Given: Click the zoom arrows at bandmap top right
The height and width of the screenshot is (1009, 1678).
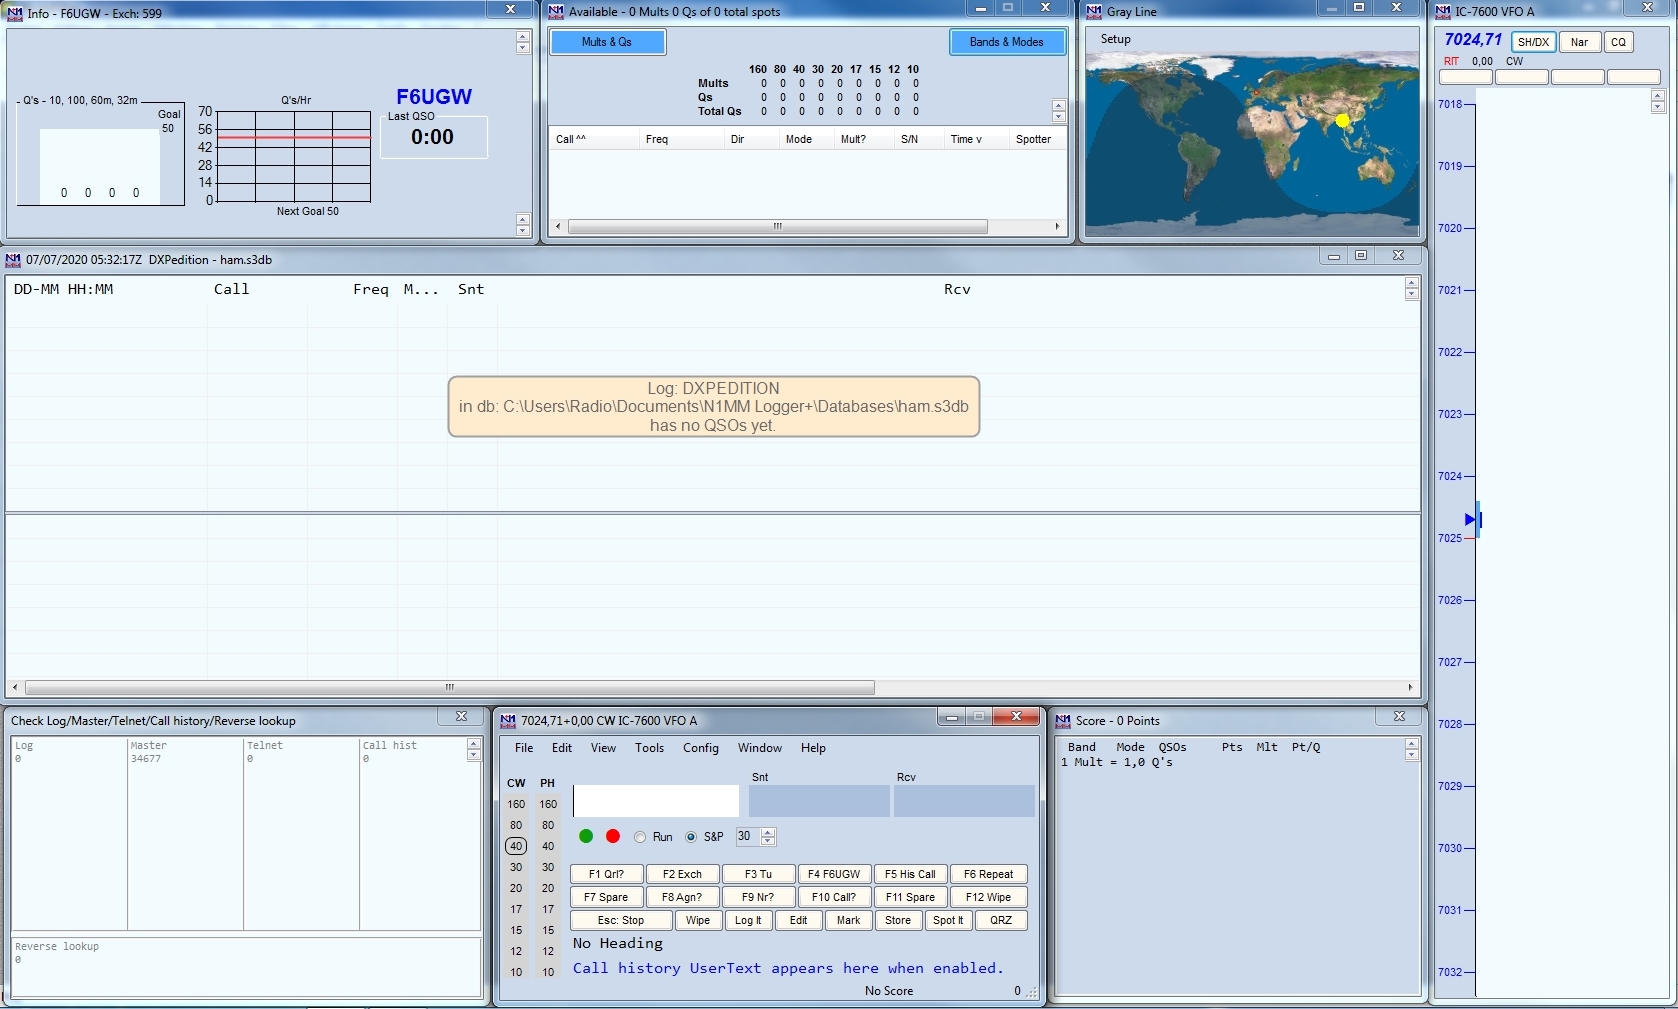Looking at the screenshot, I should 1657,101.
